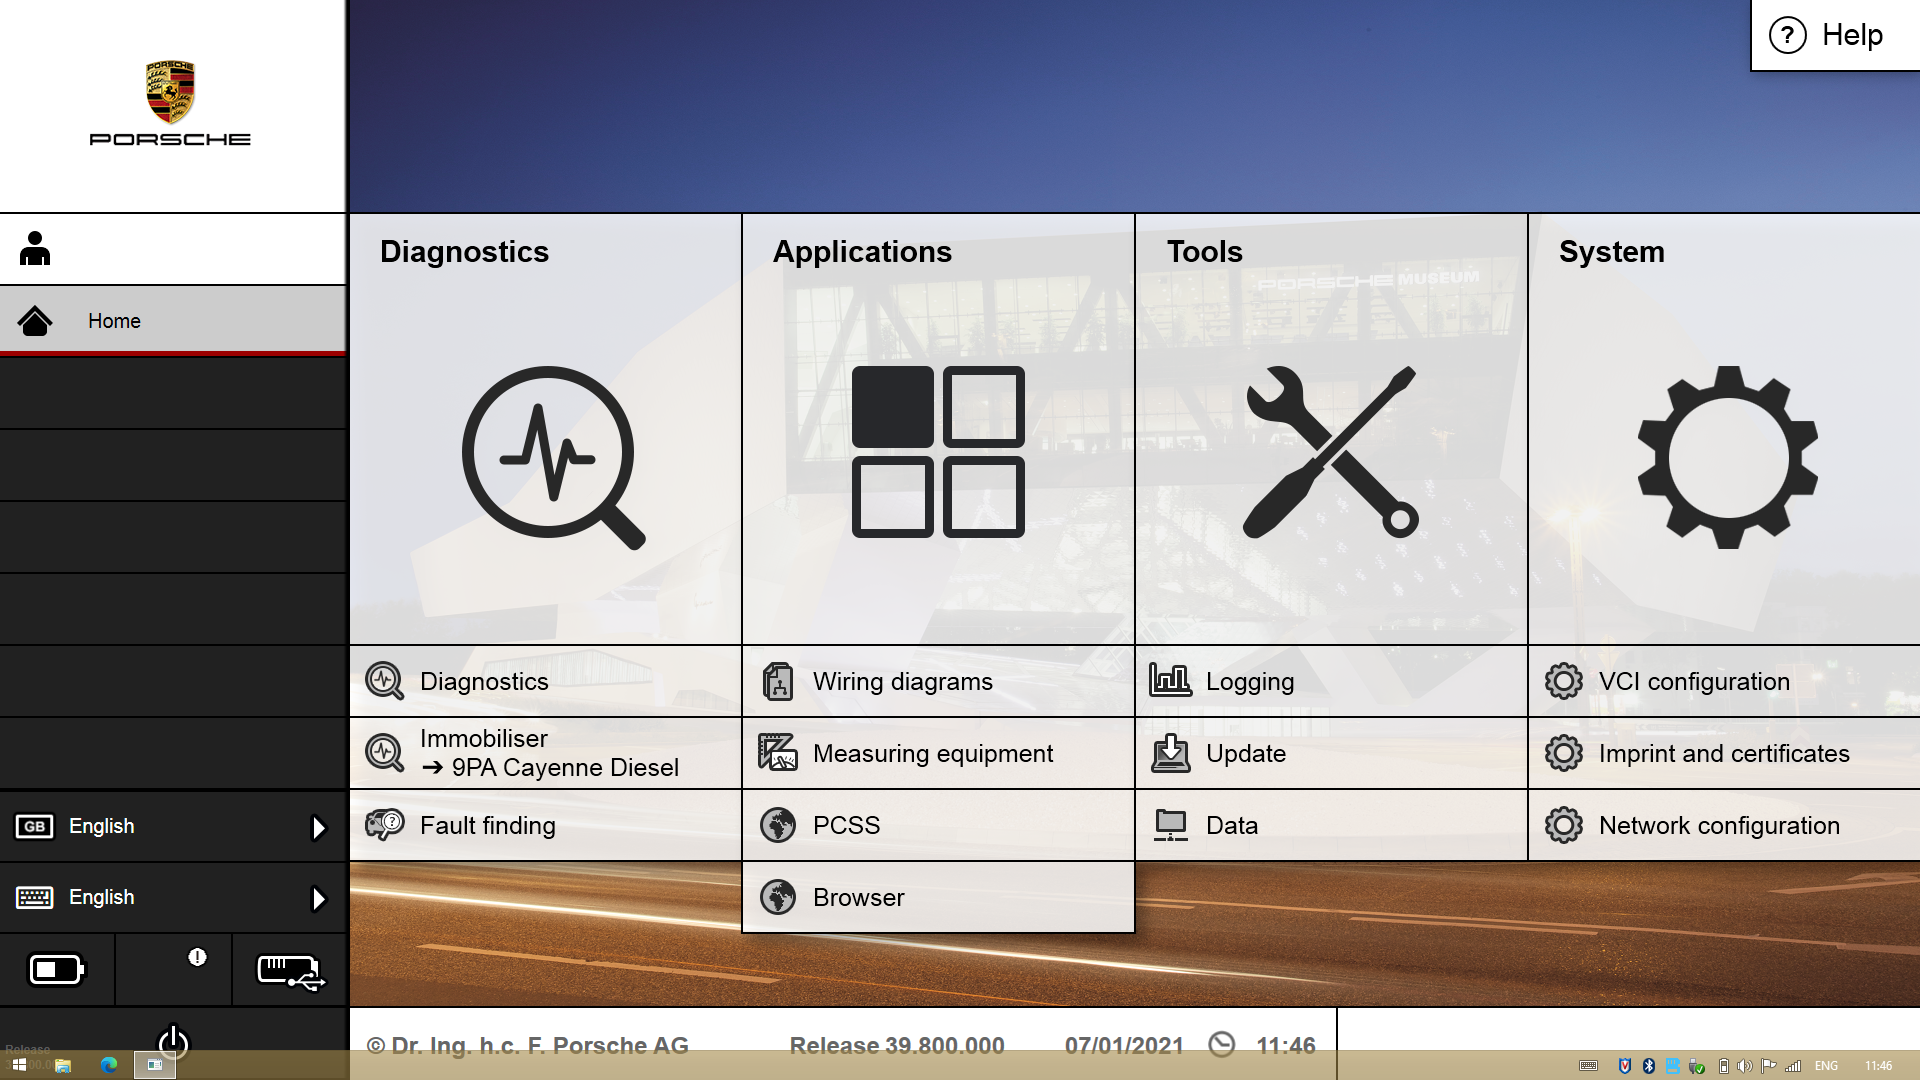This screenshot has height=1080, width=1920.
Task: Switch to English keyboard layout
Action: [x=171, y=897]
